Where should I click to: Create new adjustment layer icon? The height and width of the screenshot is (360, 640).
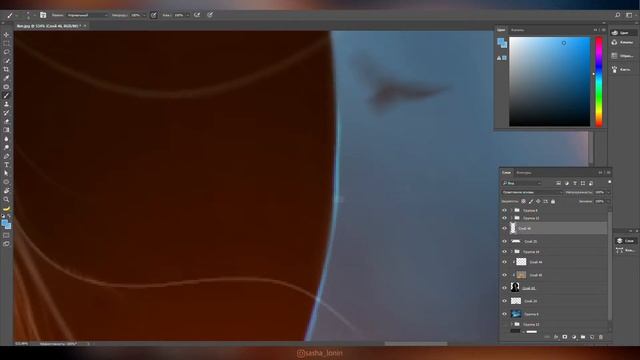[x=574, y=337]
